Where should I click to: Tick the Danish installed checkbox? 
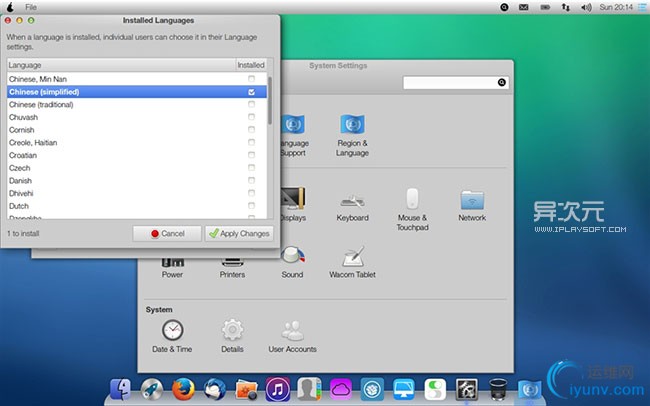(x=251, y=180)
